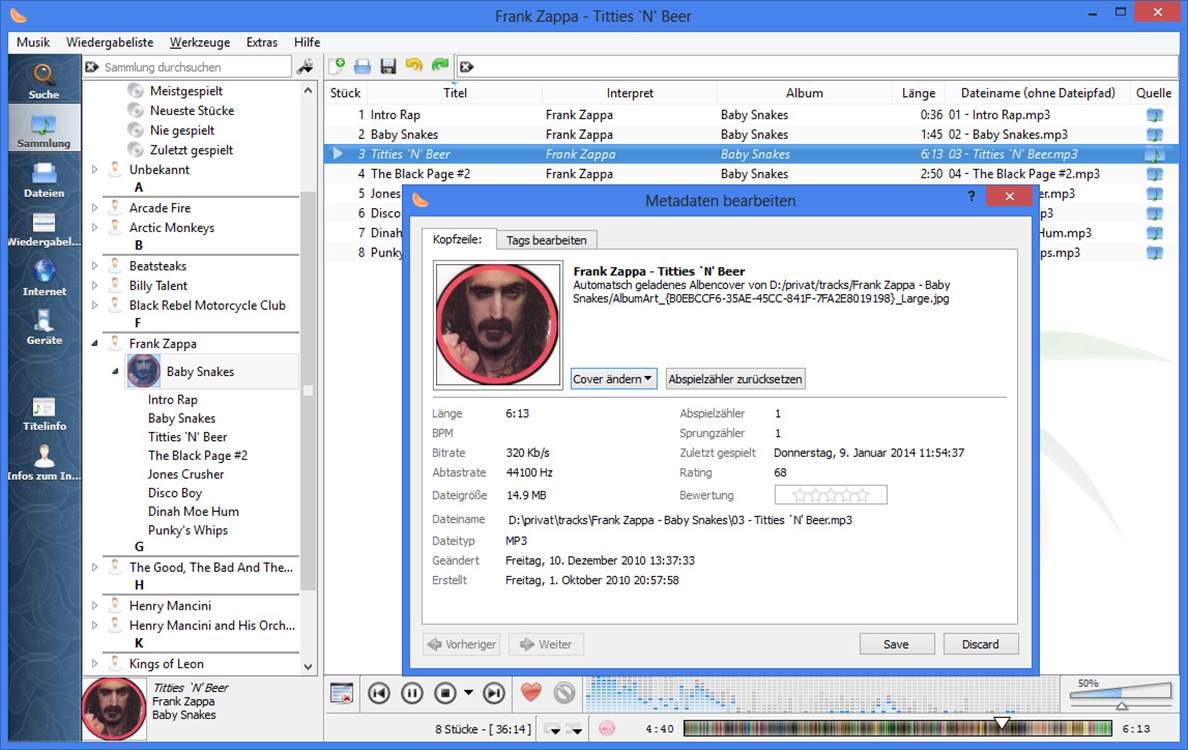Viewport: 1188px width, 750px height.
Task: Click the load playlist toolbar icon
Action: point(363,67)
